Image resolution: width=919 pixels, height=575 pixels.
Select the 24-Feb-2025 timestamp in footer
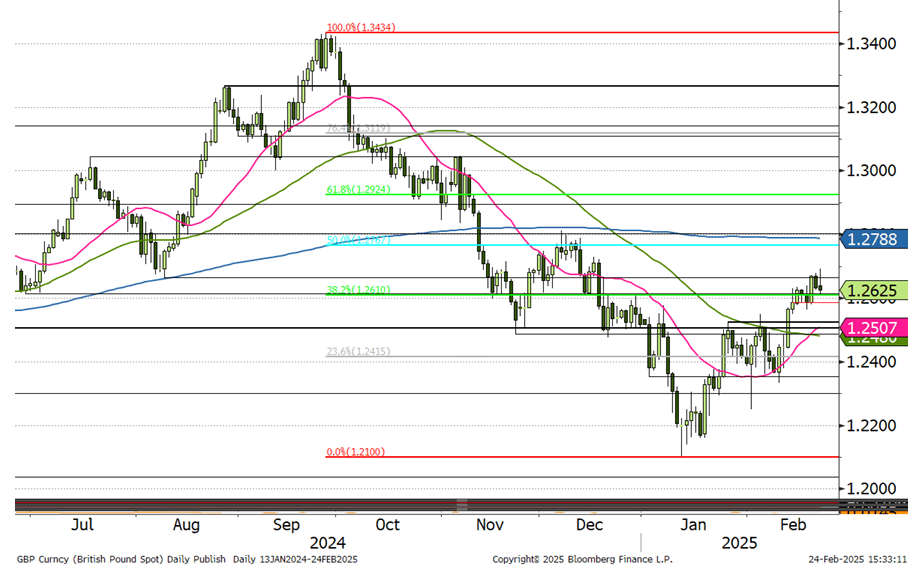[x=860, y=559]
